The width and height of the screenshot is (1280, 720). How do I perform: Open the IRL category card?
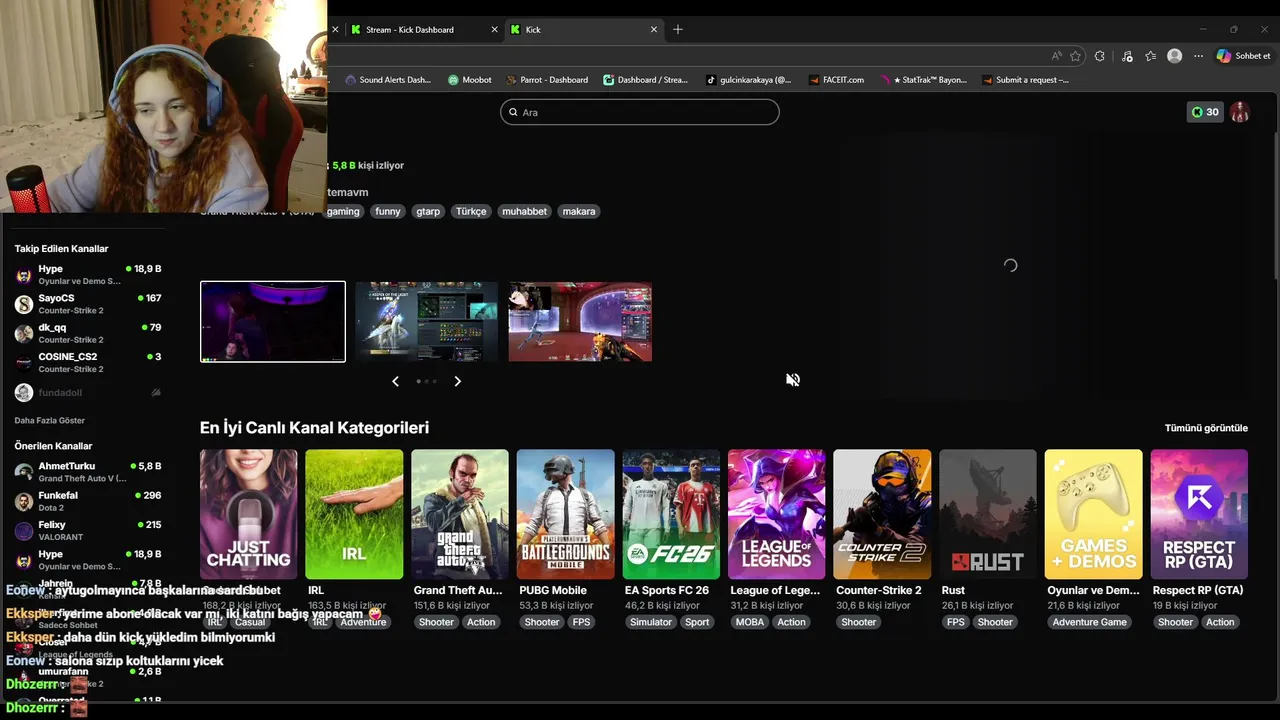pos(354,514)
